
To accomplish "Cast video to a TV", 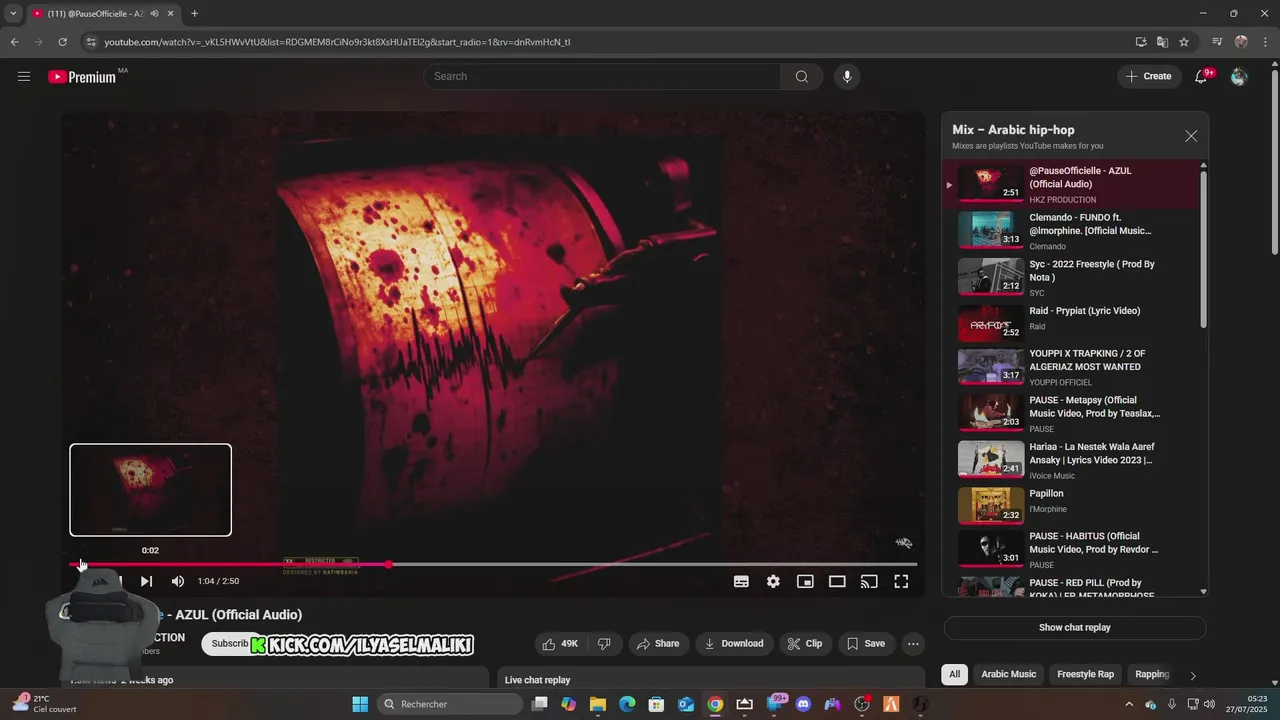I will click(x=869, y=581).
